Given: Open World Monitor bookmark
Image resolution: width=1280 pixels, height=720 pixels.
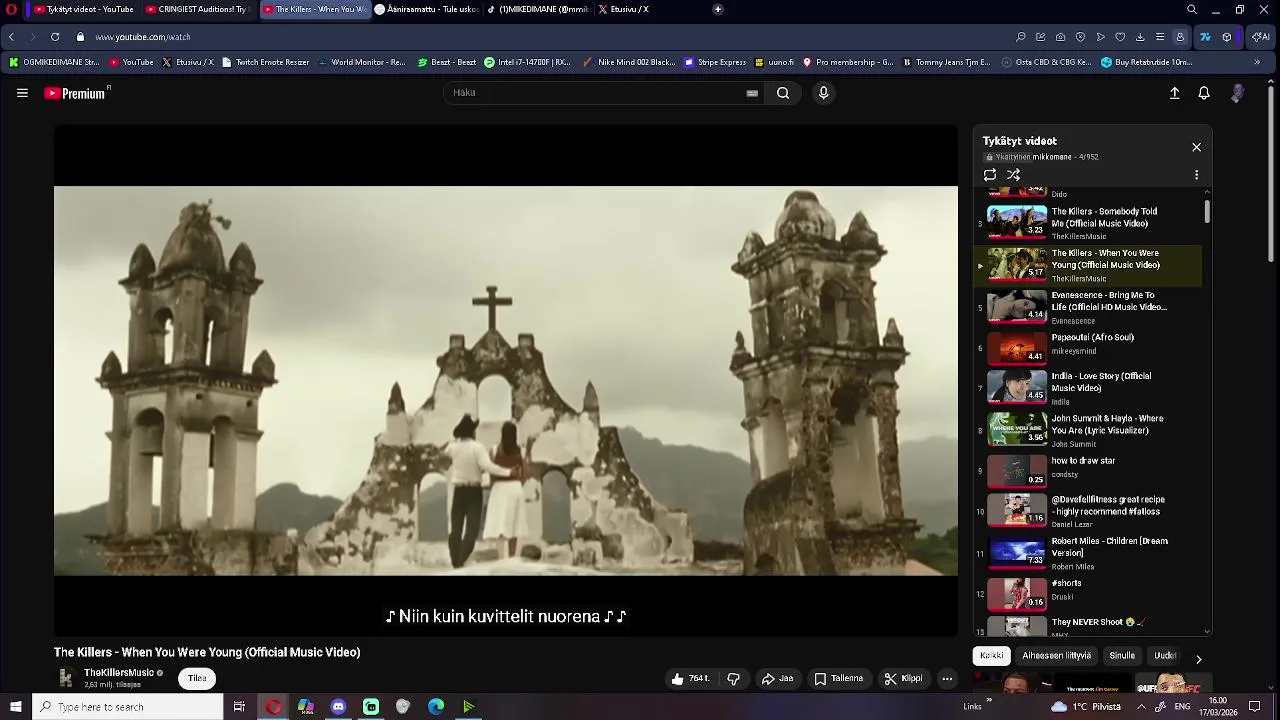Looking at the screenshot, I should point(362,62).
